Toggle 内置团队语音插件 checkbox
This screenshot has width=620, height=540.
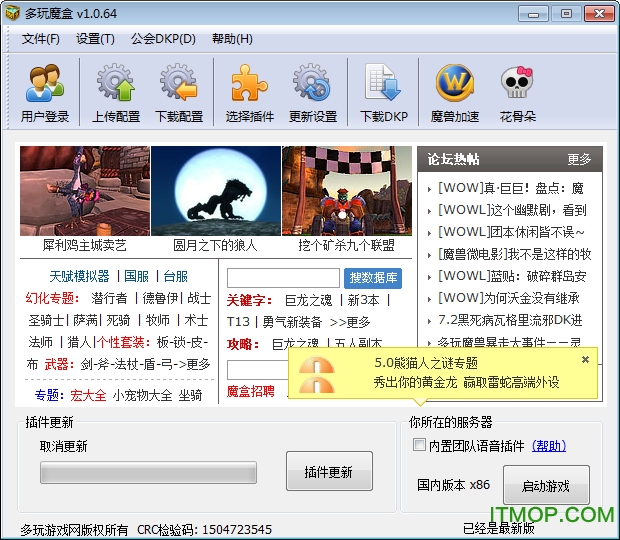point(419,445)
